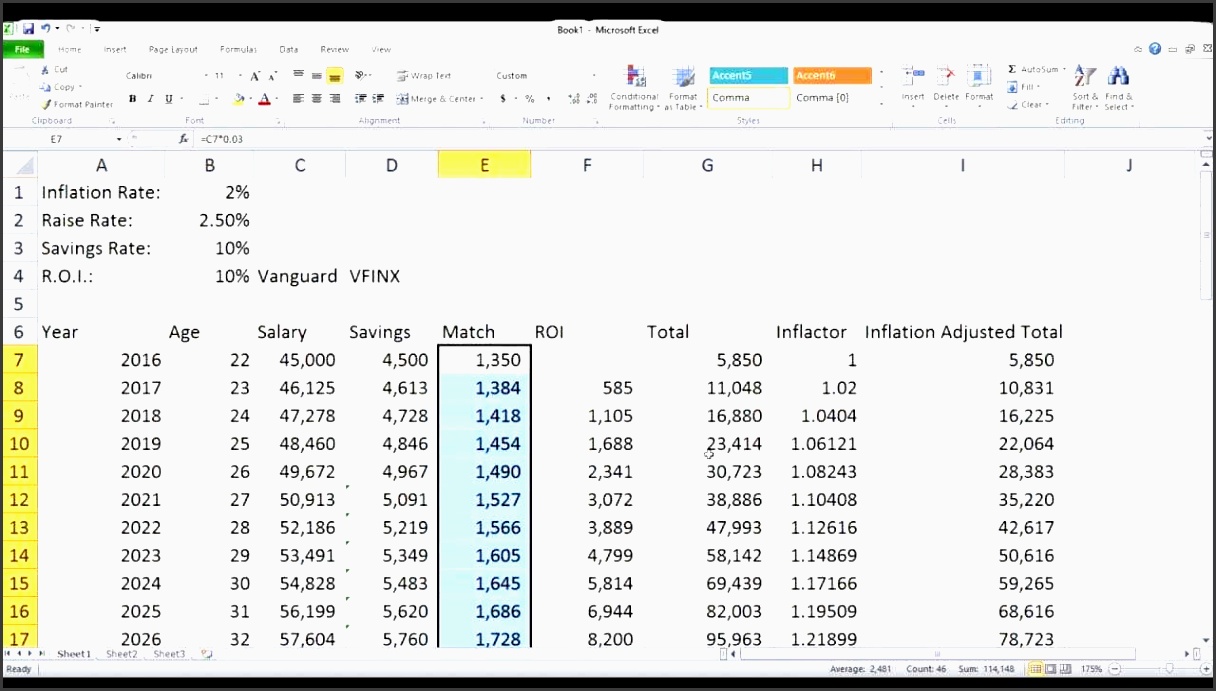1216x691 pixels.
Task: Adjust the zoom slider handle
Action: 1169,669
